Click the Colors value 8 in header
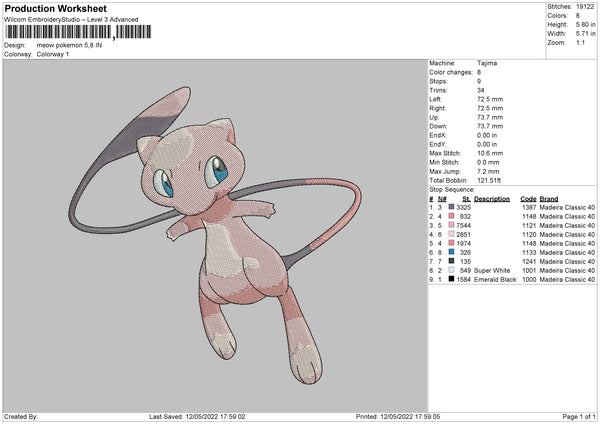600x424 pixels. 578,16
